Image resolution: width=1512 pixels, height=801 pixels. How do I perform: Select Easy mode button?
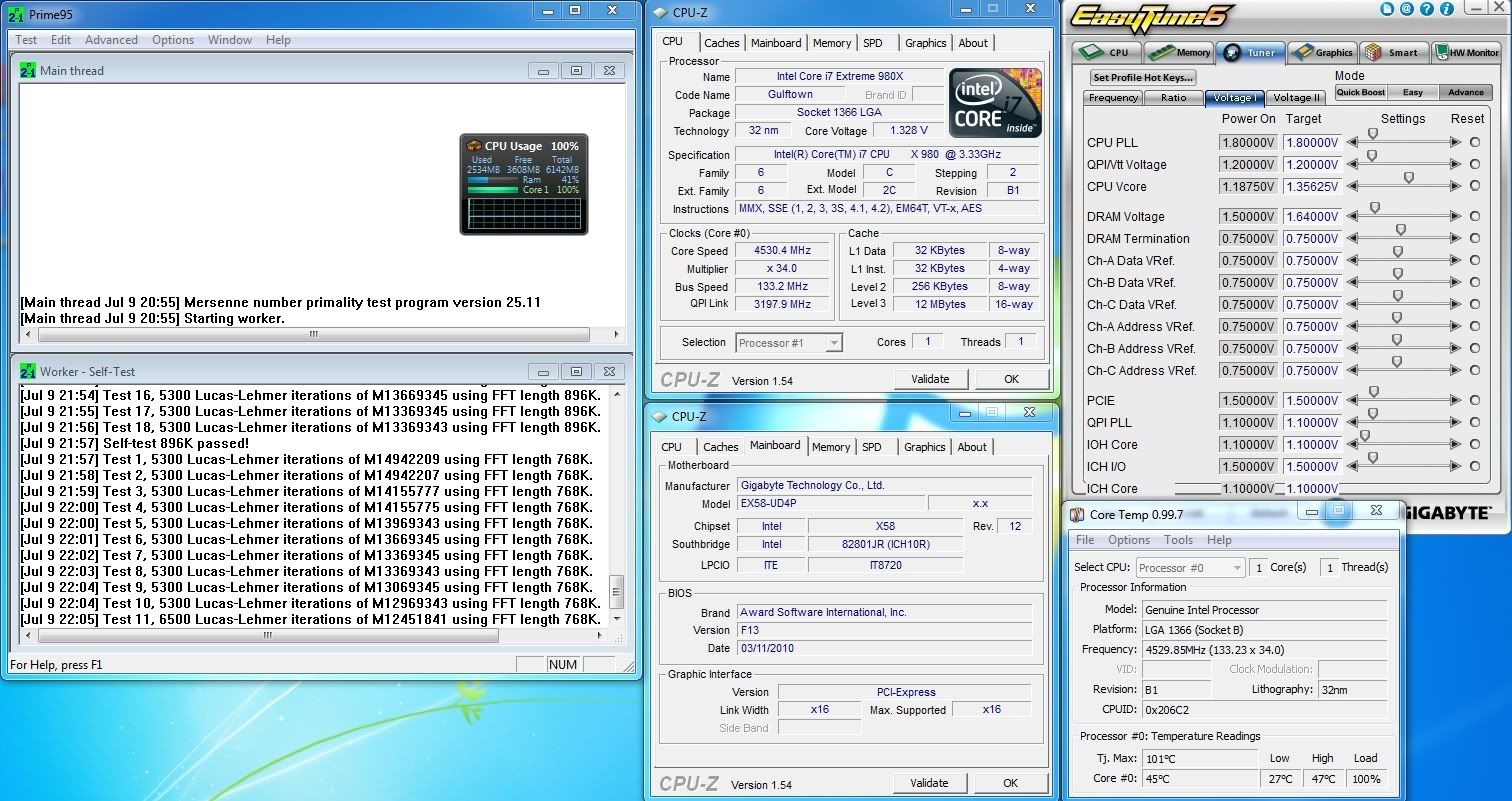(x=1413, y=92)
